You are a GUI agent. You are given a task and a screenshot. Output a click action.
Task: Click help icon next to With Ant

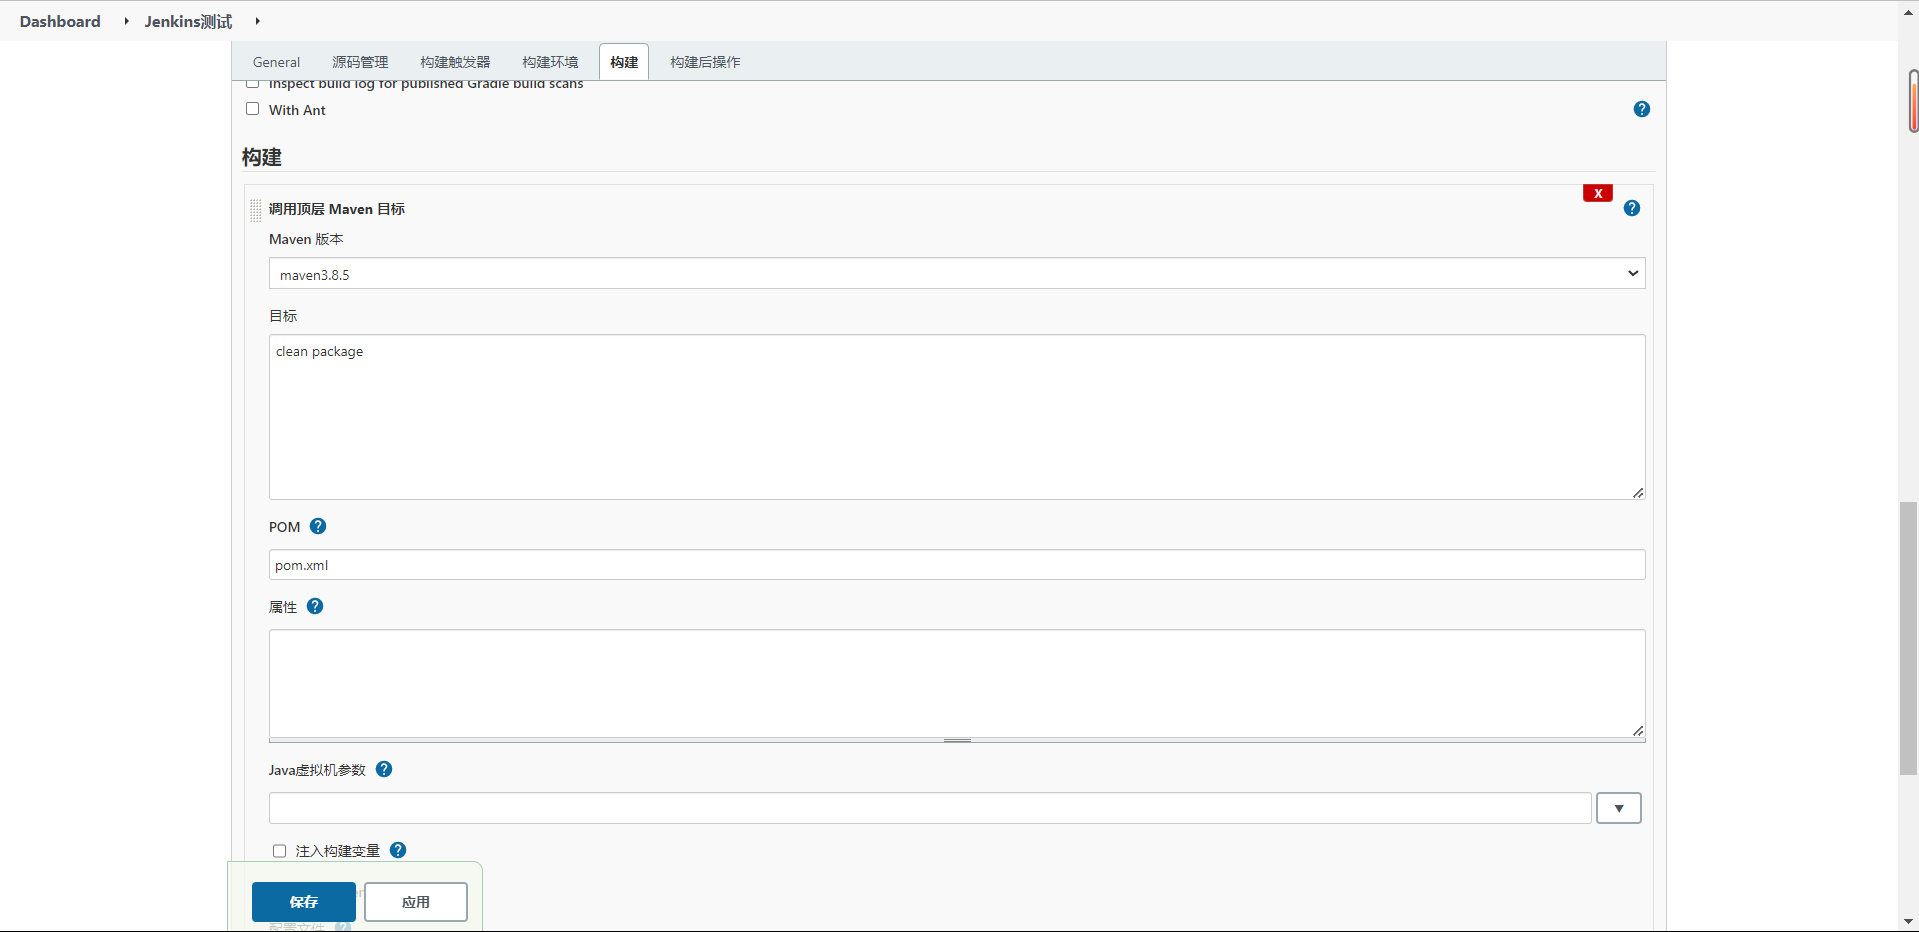click(1641, 109)
